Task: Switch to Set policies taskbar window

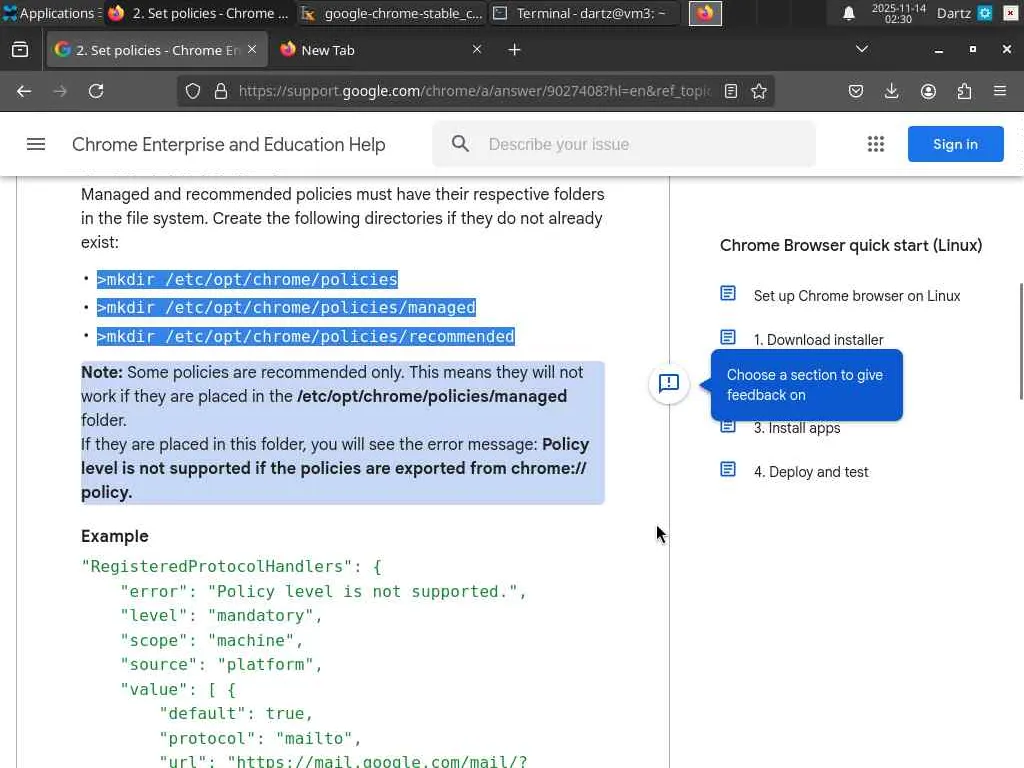Action: point(200,13)
